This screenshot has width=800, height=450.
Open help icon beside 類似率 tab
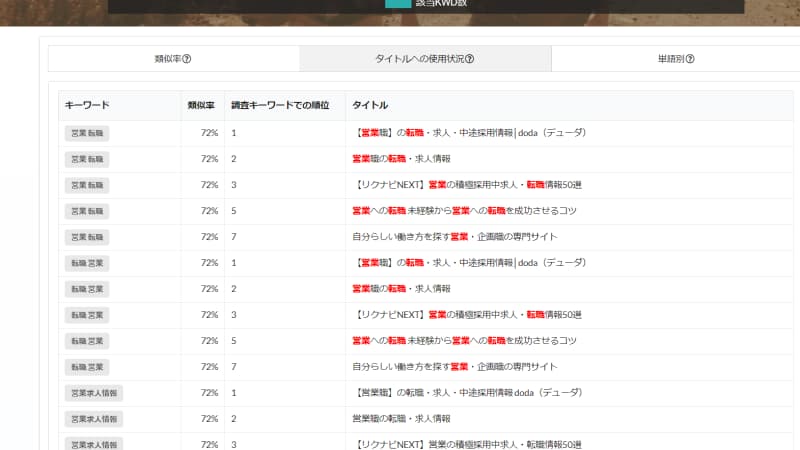(187, 59)
